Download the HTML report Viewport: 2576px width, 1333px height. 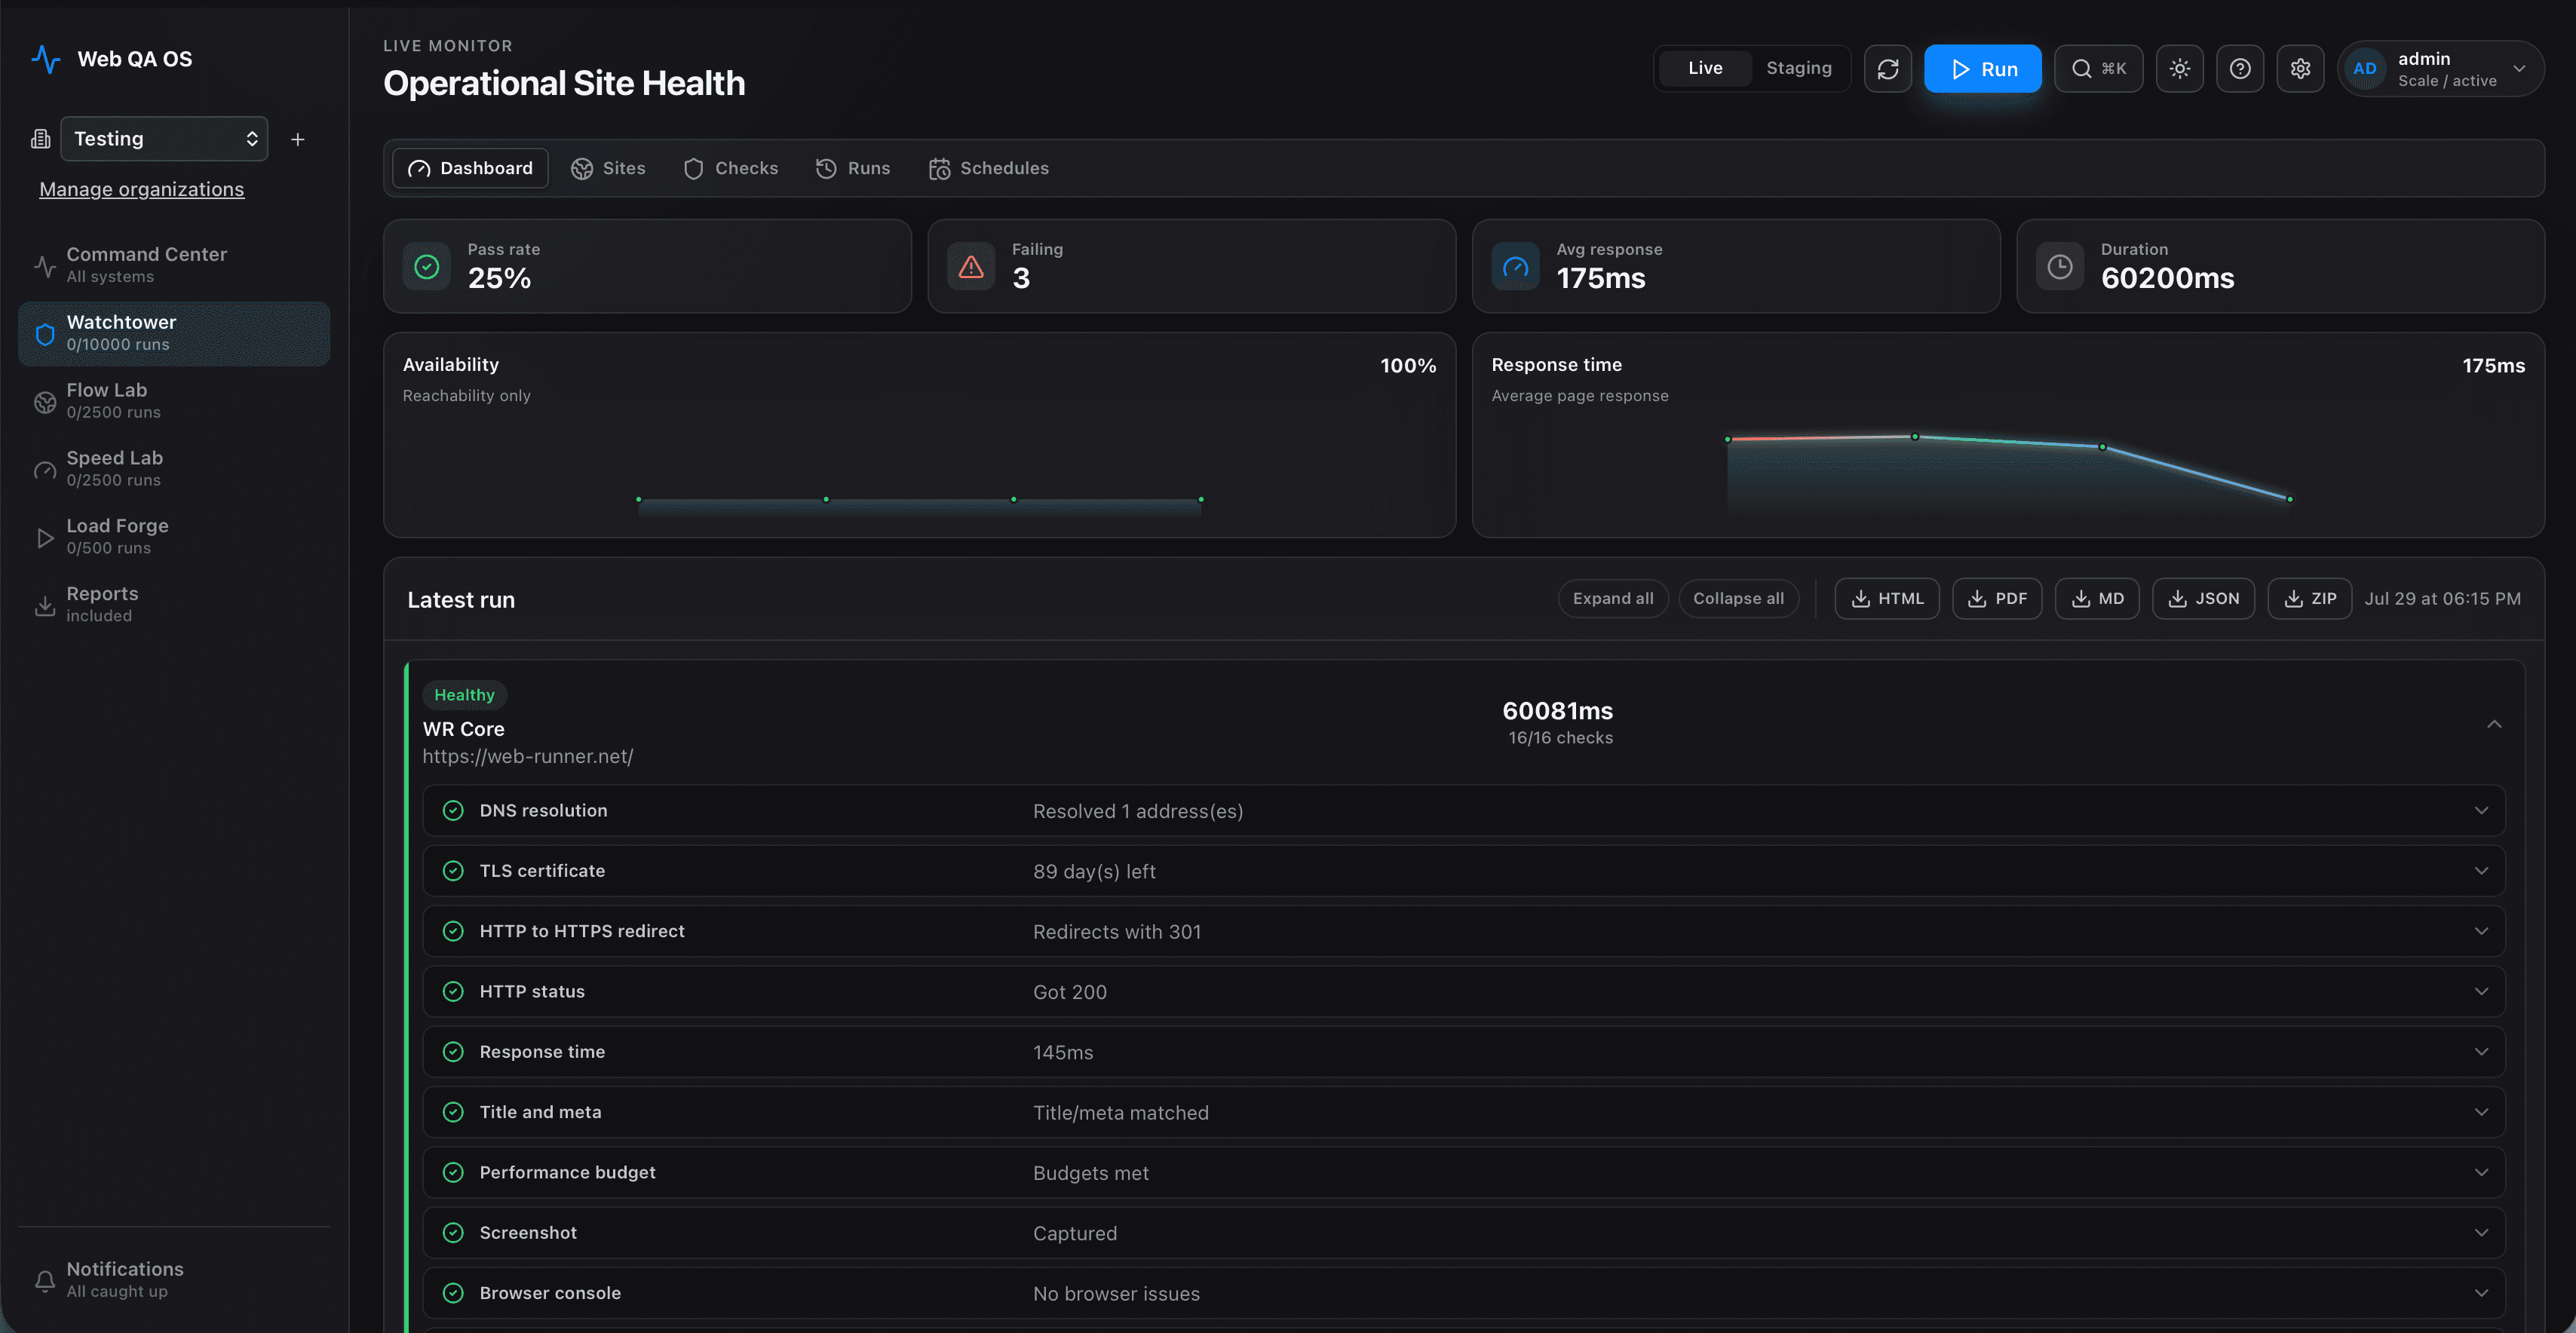1886,599
